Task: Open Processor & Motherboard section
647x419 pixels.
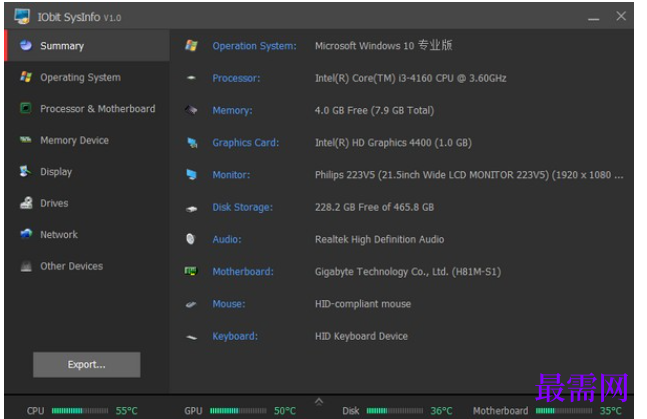Action: tap(87, 109)
